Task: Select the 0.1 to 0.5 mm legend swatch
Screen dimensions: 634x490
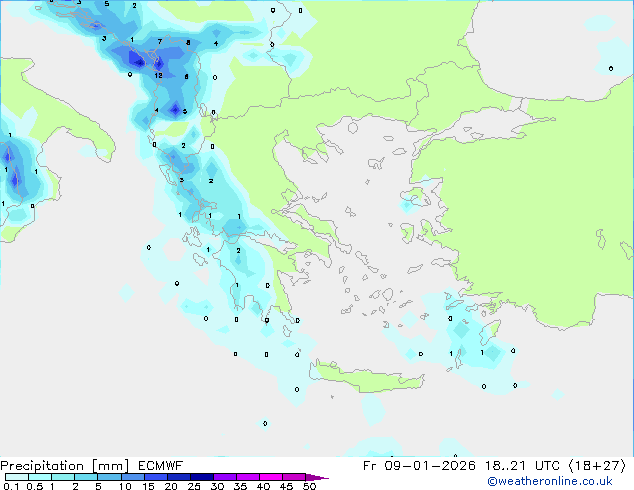Action: tap(17, 477)
